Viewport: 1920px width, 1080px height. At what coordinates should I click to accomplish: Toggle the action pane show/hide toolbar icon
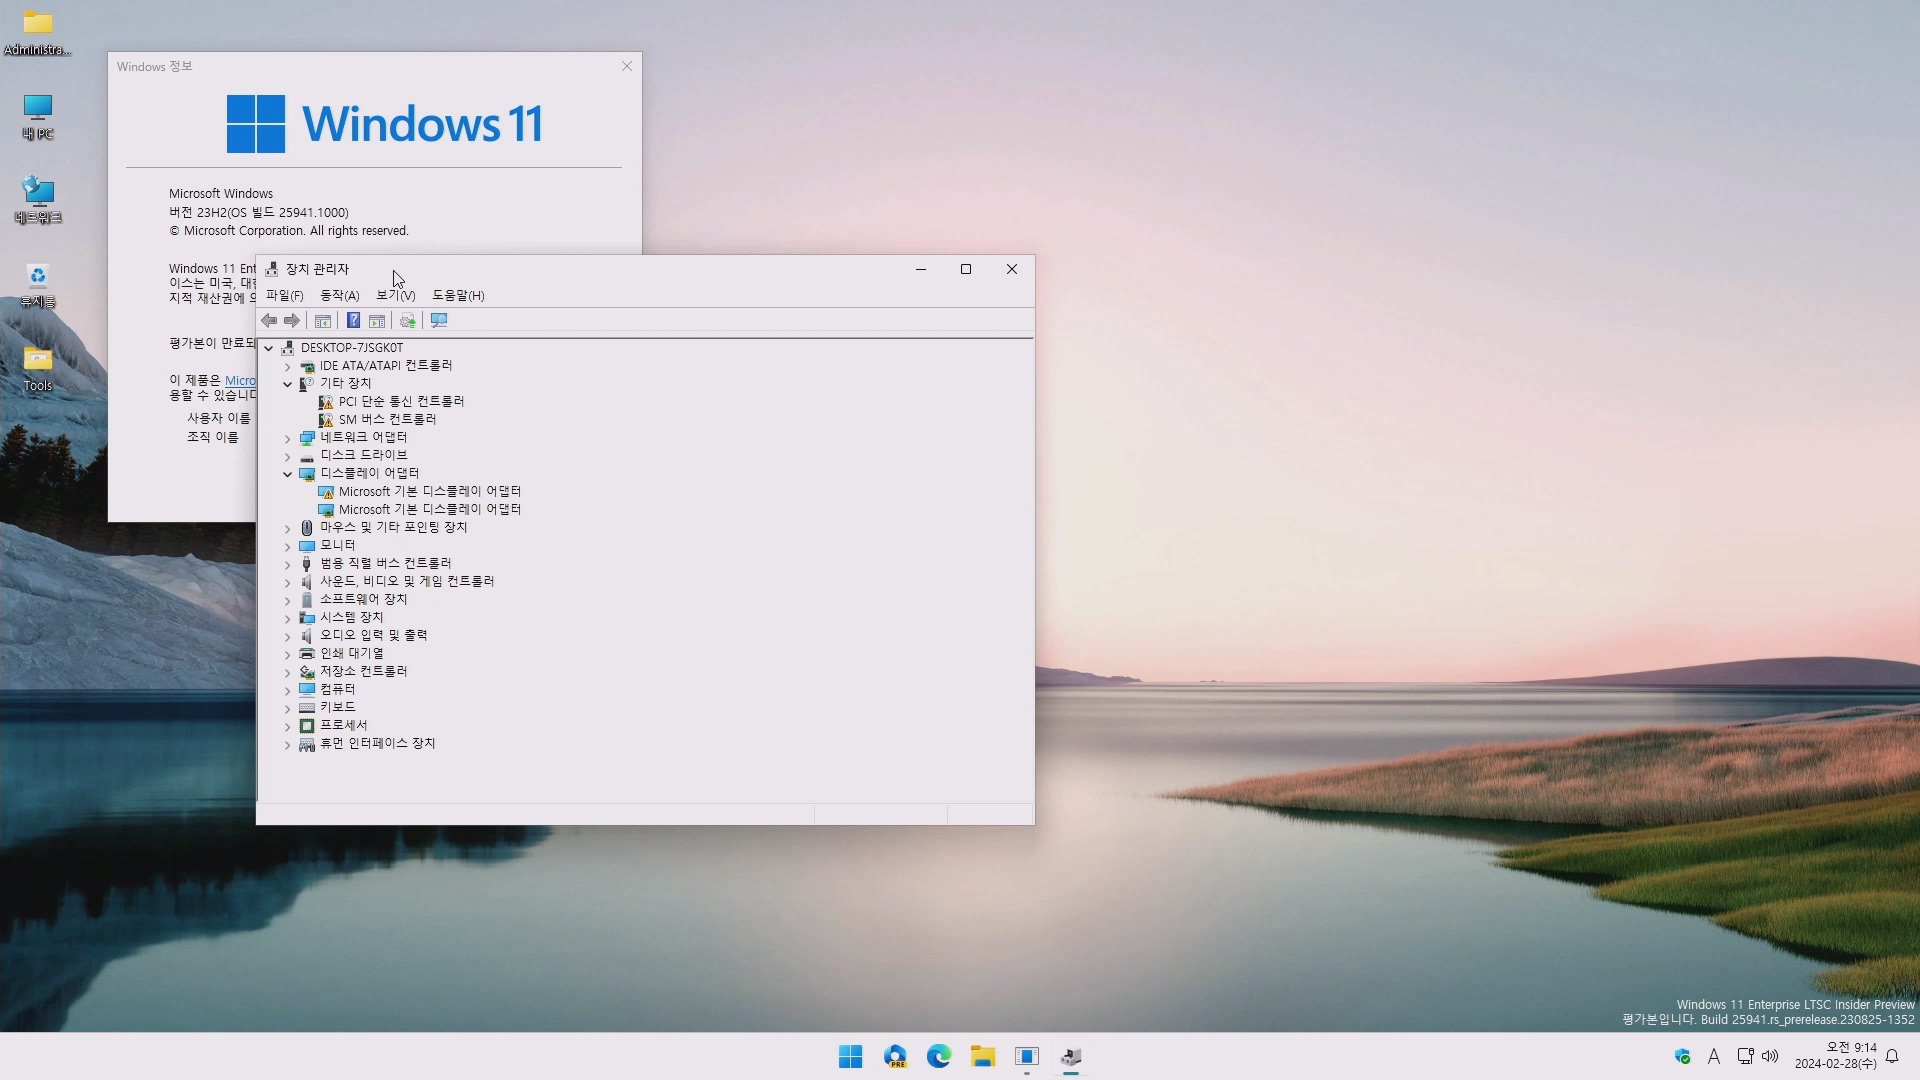point(377,321)
